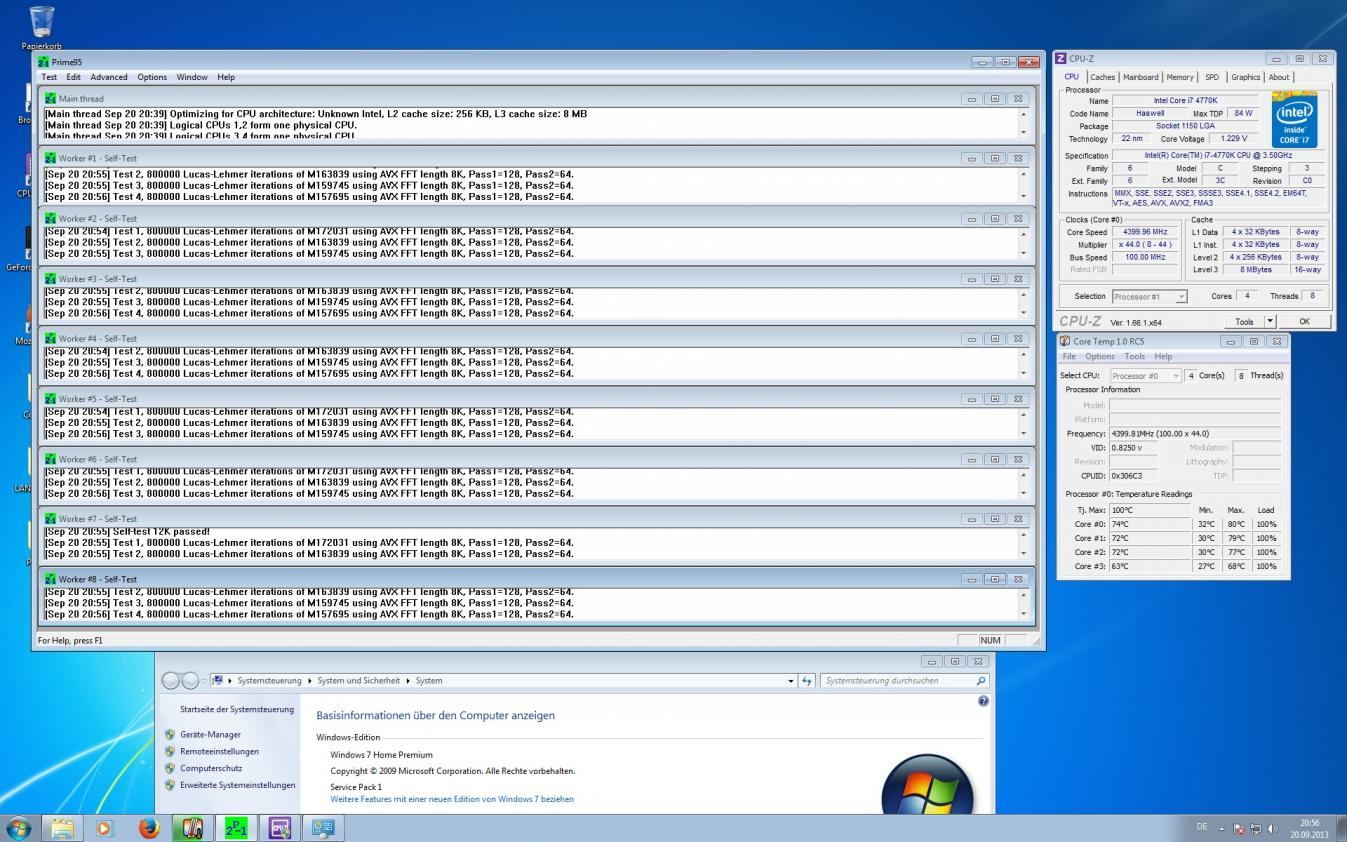The height and width of the screenshot is (842, 1347).
Task: Open the Papierkorb recycle bin on desktop
Action: (x=42, y=26)
